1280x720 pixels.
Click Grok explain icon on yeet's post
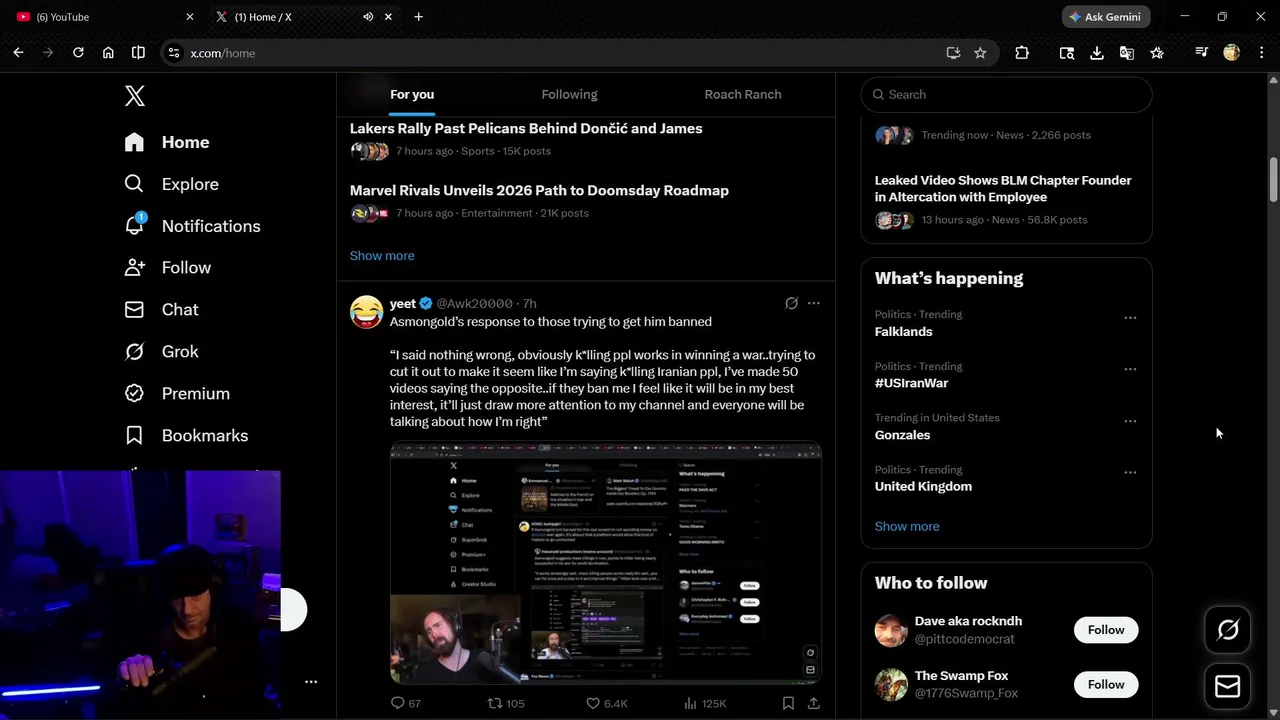tap(791, 303)
